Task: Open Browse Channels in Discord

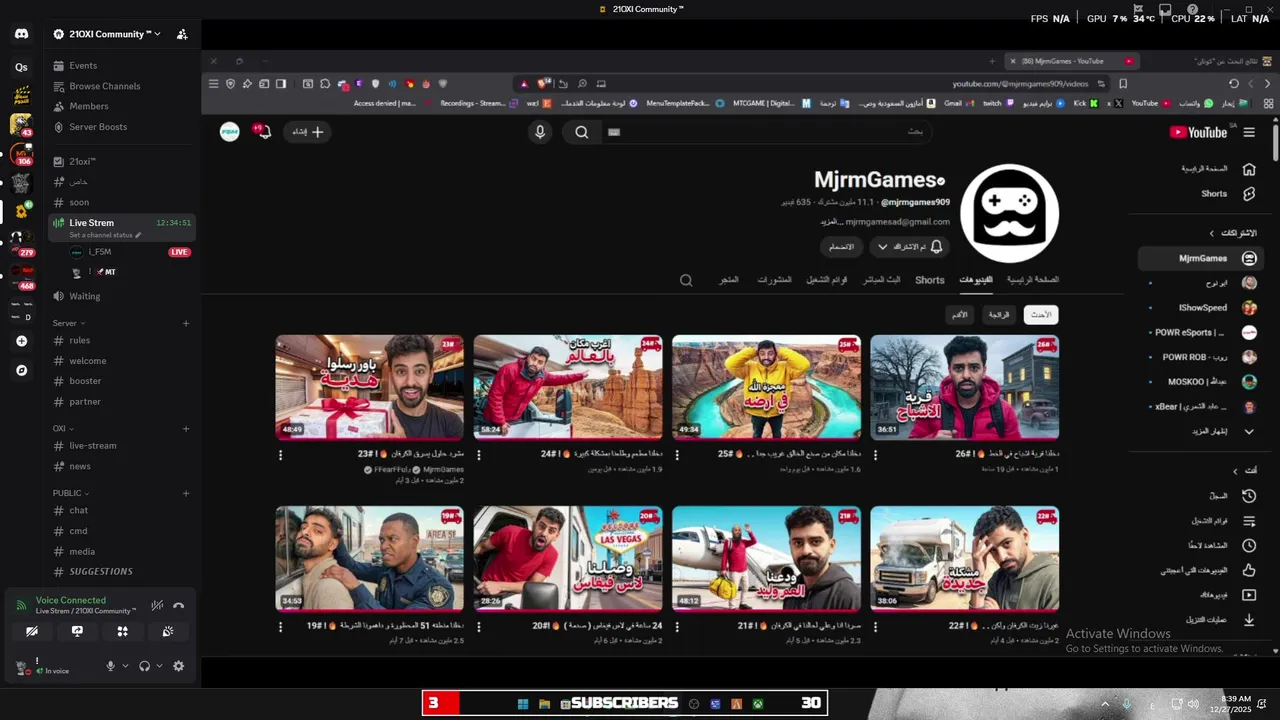Action: point(122,86)
